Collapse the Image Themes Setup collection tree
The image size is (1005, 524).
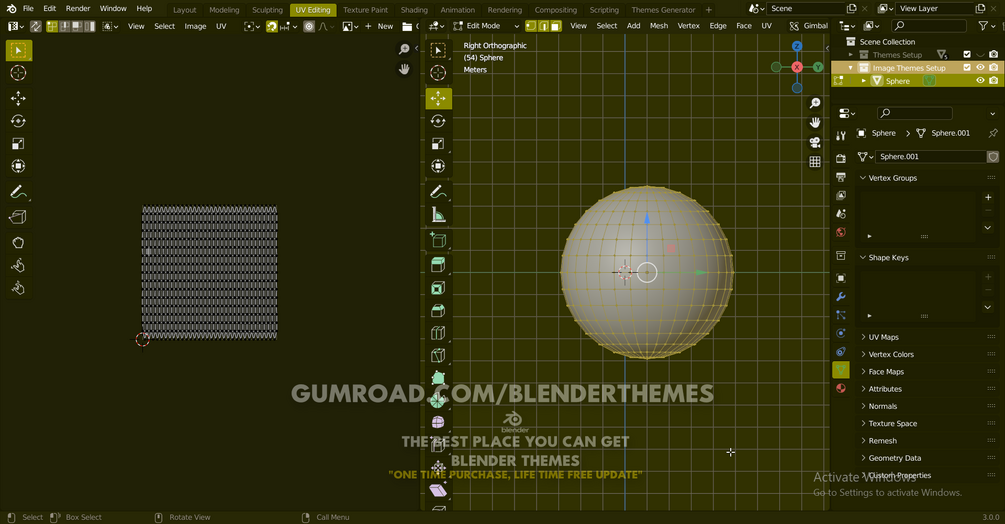pyautogui.click(x=851, y=67)
